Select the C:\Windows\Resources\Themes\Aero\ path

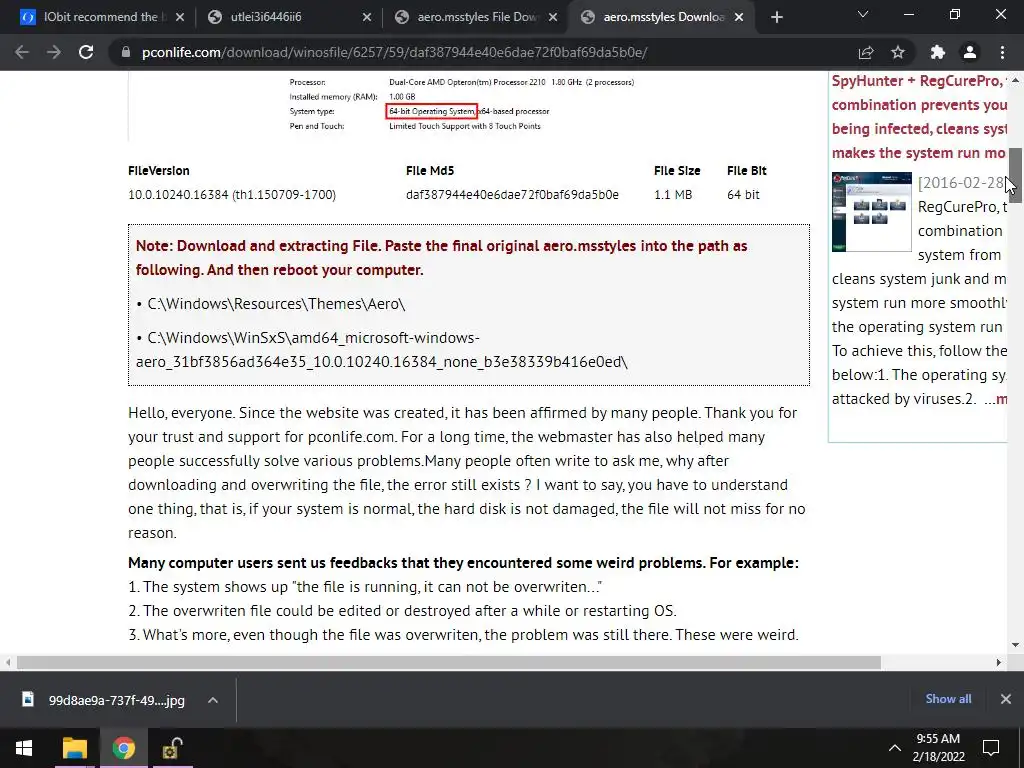(x=276, y=304)
